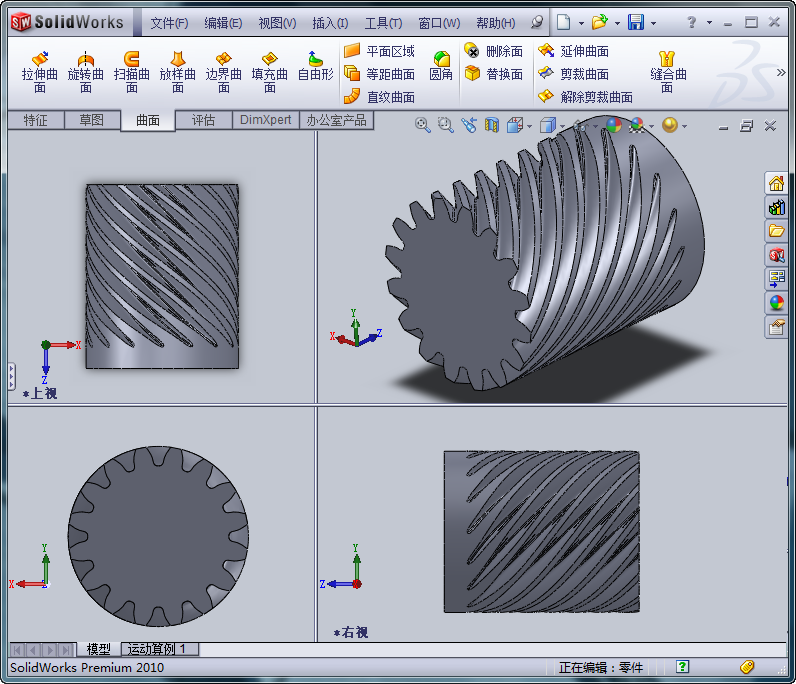Click the Edit Appearance color ball icon
The height and width of the screenshot is (684, 796).
point(614,125)
